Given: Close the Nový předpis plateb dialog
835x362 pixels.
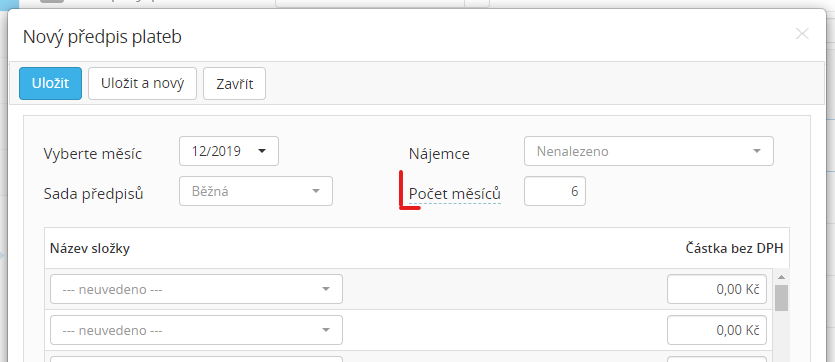Looking at the screenshot, I should click(x=802, y=34).
